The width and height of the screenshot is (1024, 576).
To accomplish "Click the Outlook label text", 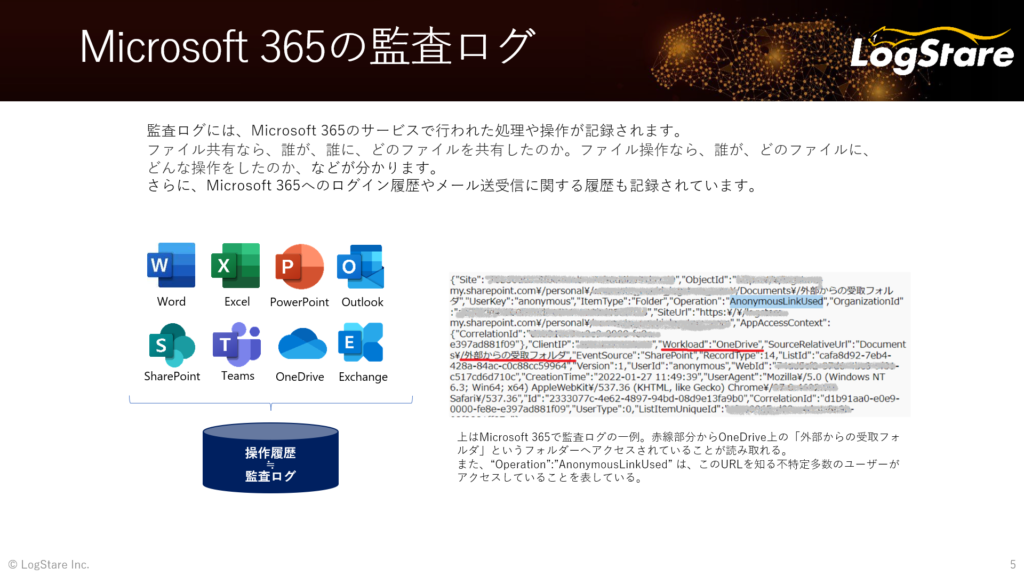I will (362, 302).
